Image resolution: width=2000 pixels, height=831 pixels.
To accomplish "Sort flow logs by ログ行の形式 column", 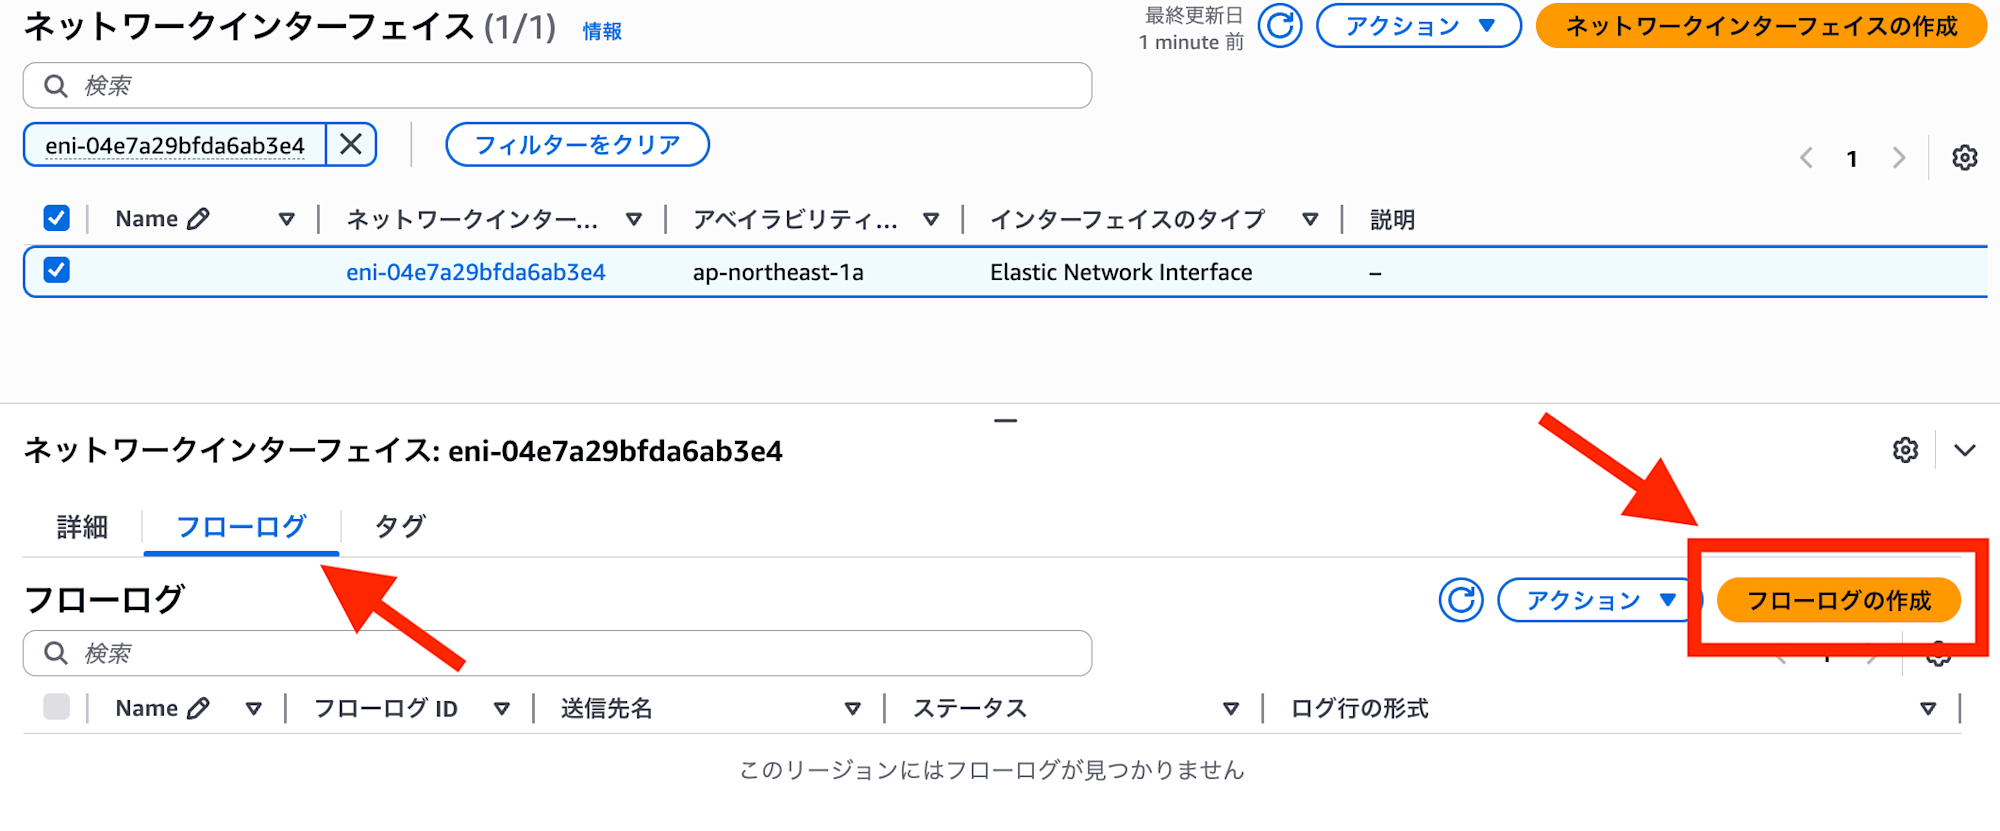I will click(x=1927, y=709).
